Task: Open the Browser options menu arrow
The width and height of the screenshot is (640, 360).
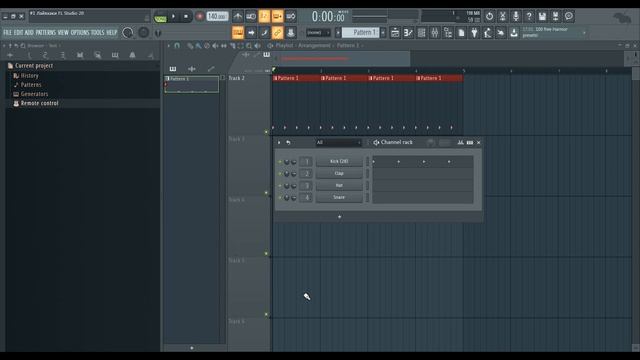Action: coord(4,46)
